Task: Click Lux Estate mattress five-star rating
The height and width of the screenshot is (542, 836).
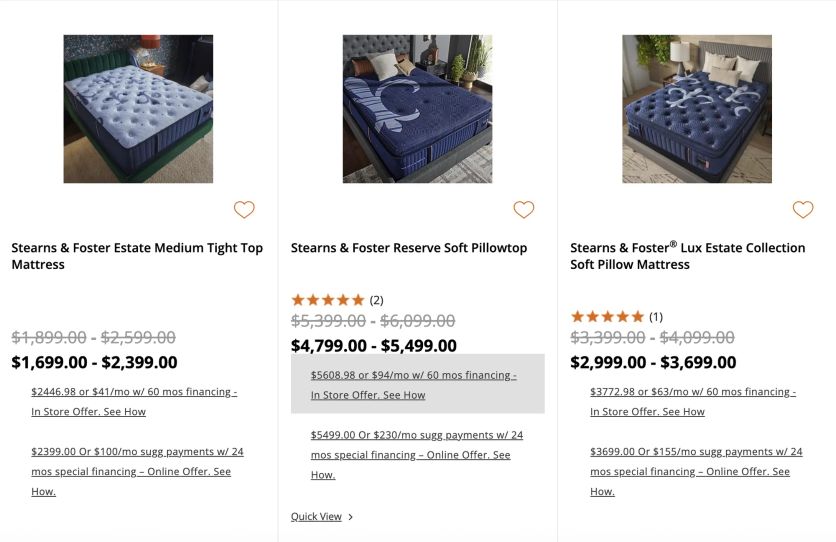Action: tap(607, 317)
